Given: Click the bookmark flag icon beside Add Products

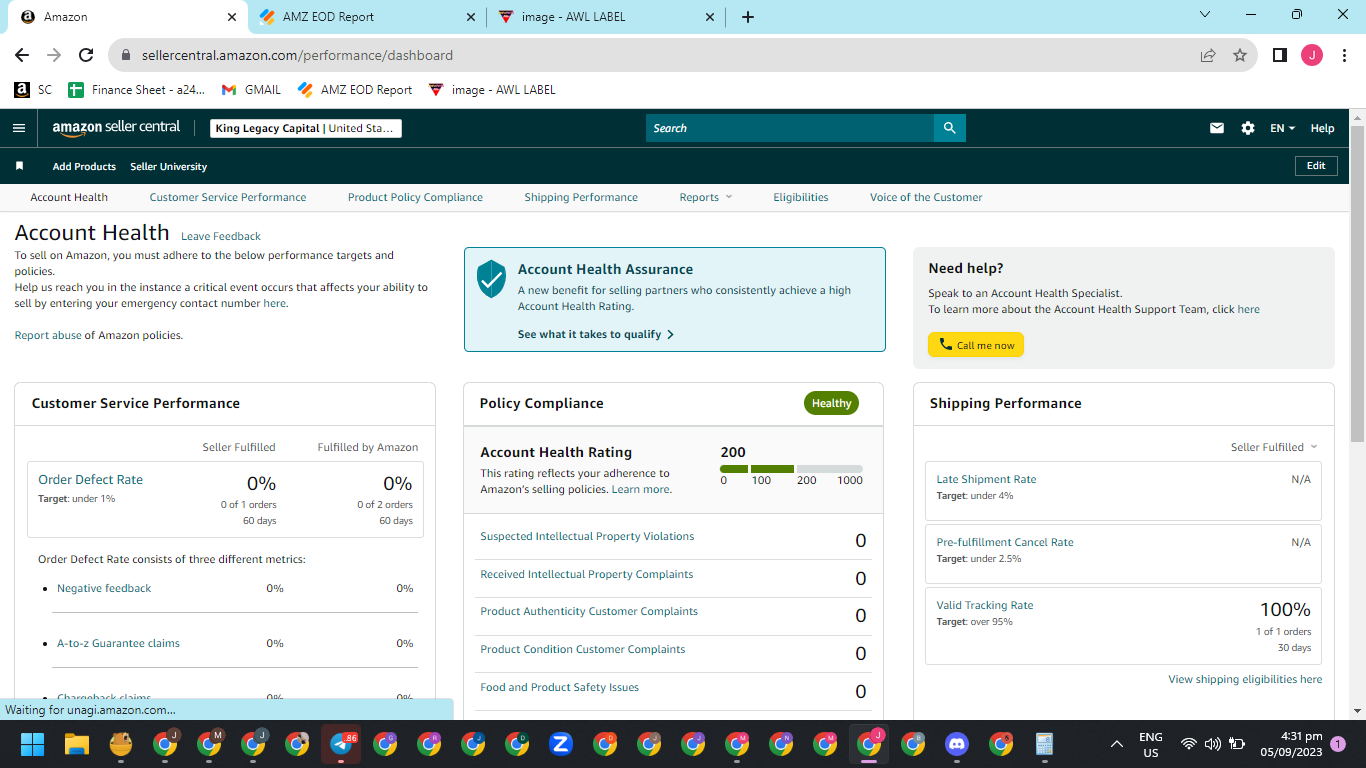Looking at the screenshot, I should [19, 166].
